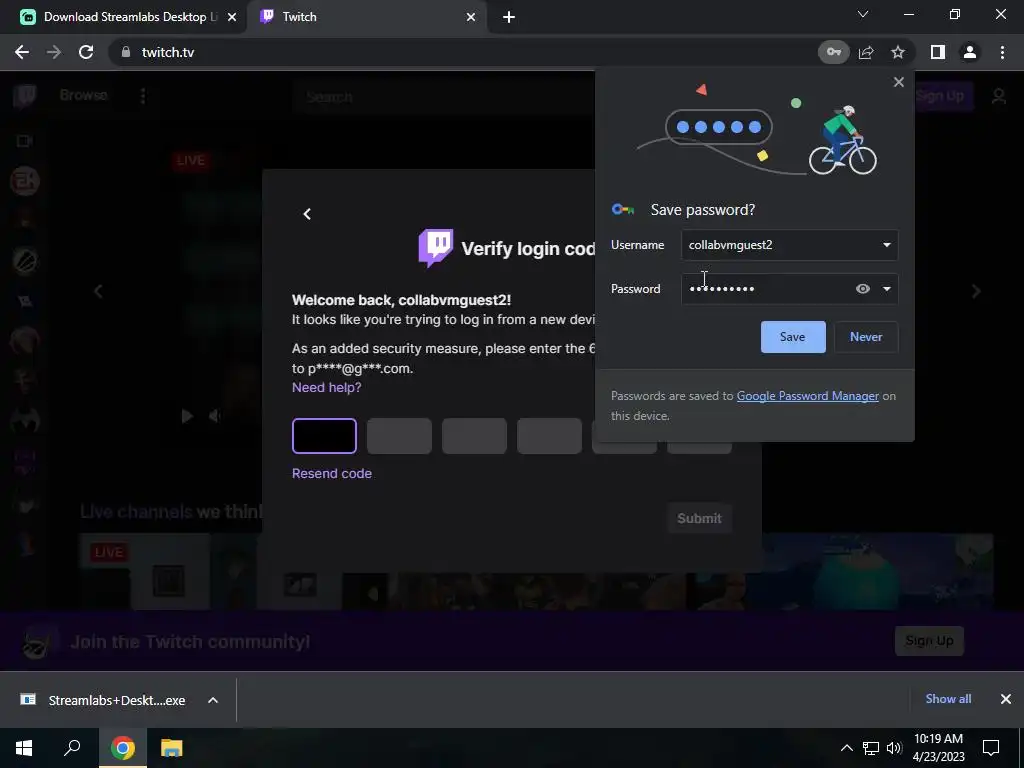Click the top Sign Up button
Viewport: 1024px width, 768px height.
coord(940,96)
